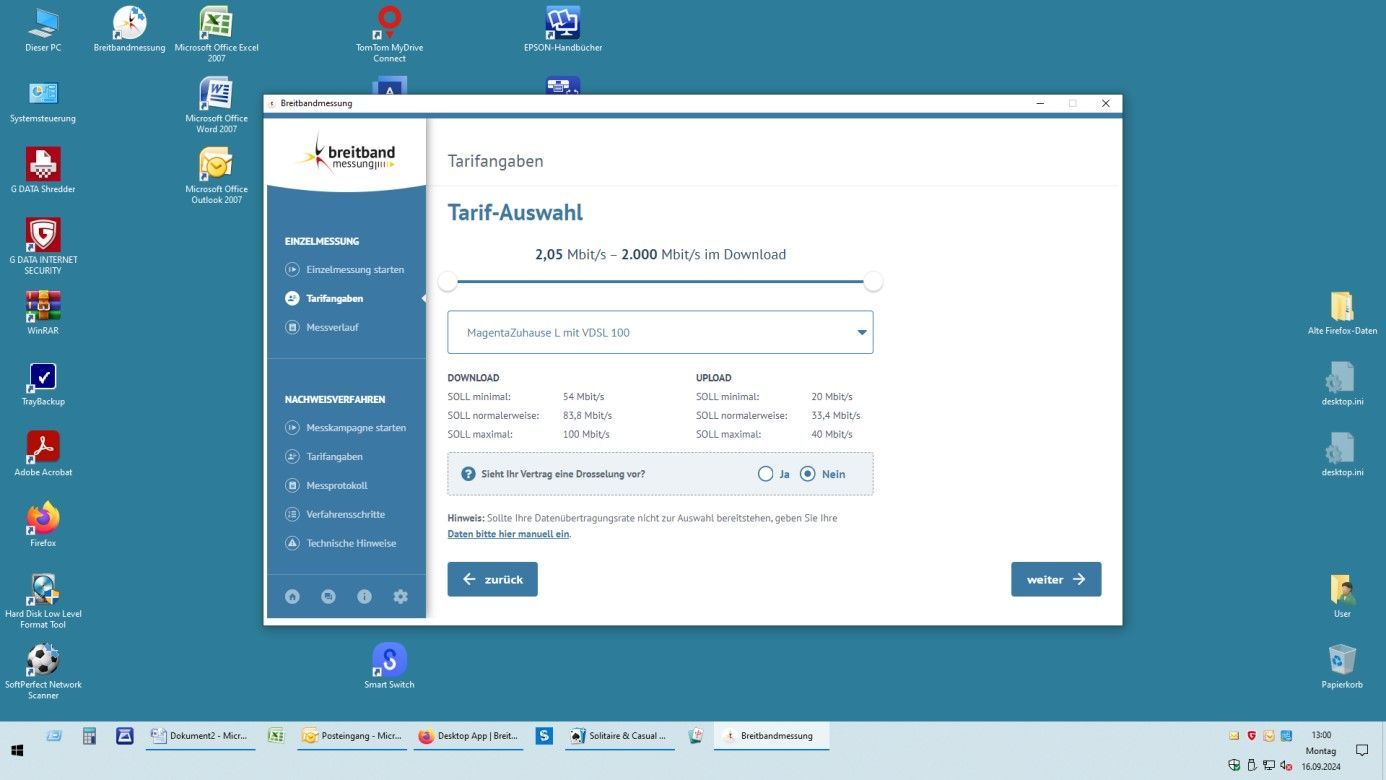Click the download 'SOLL maximal' value 100 Mbit/s
Viewport: 1386px width, 780px height.
[586, 434]
